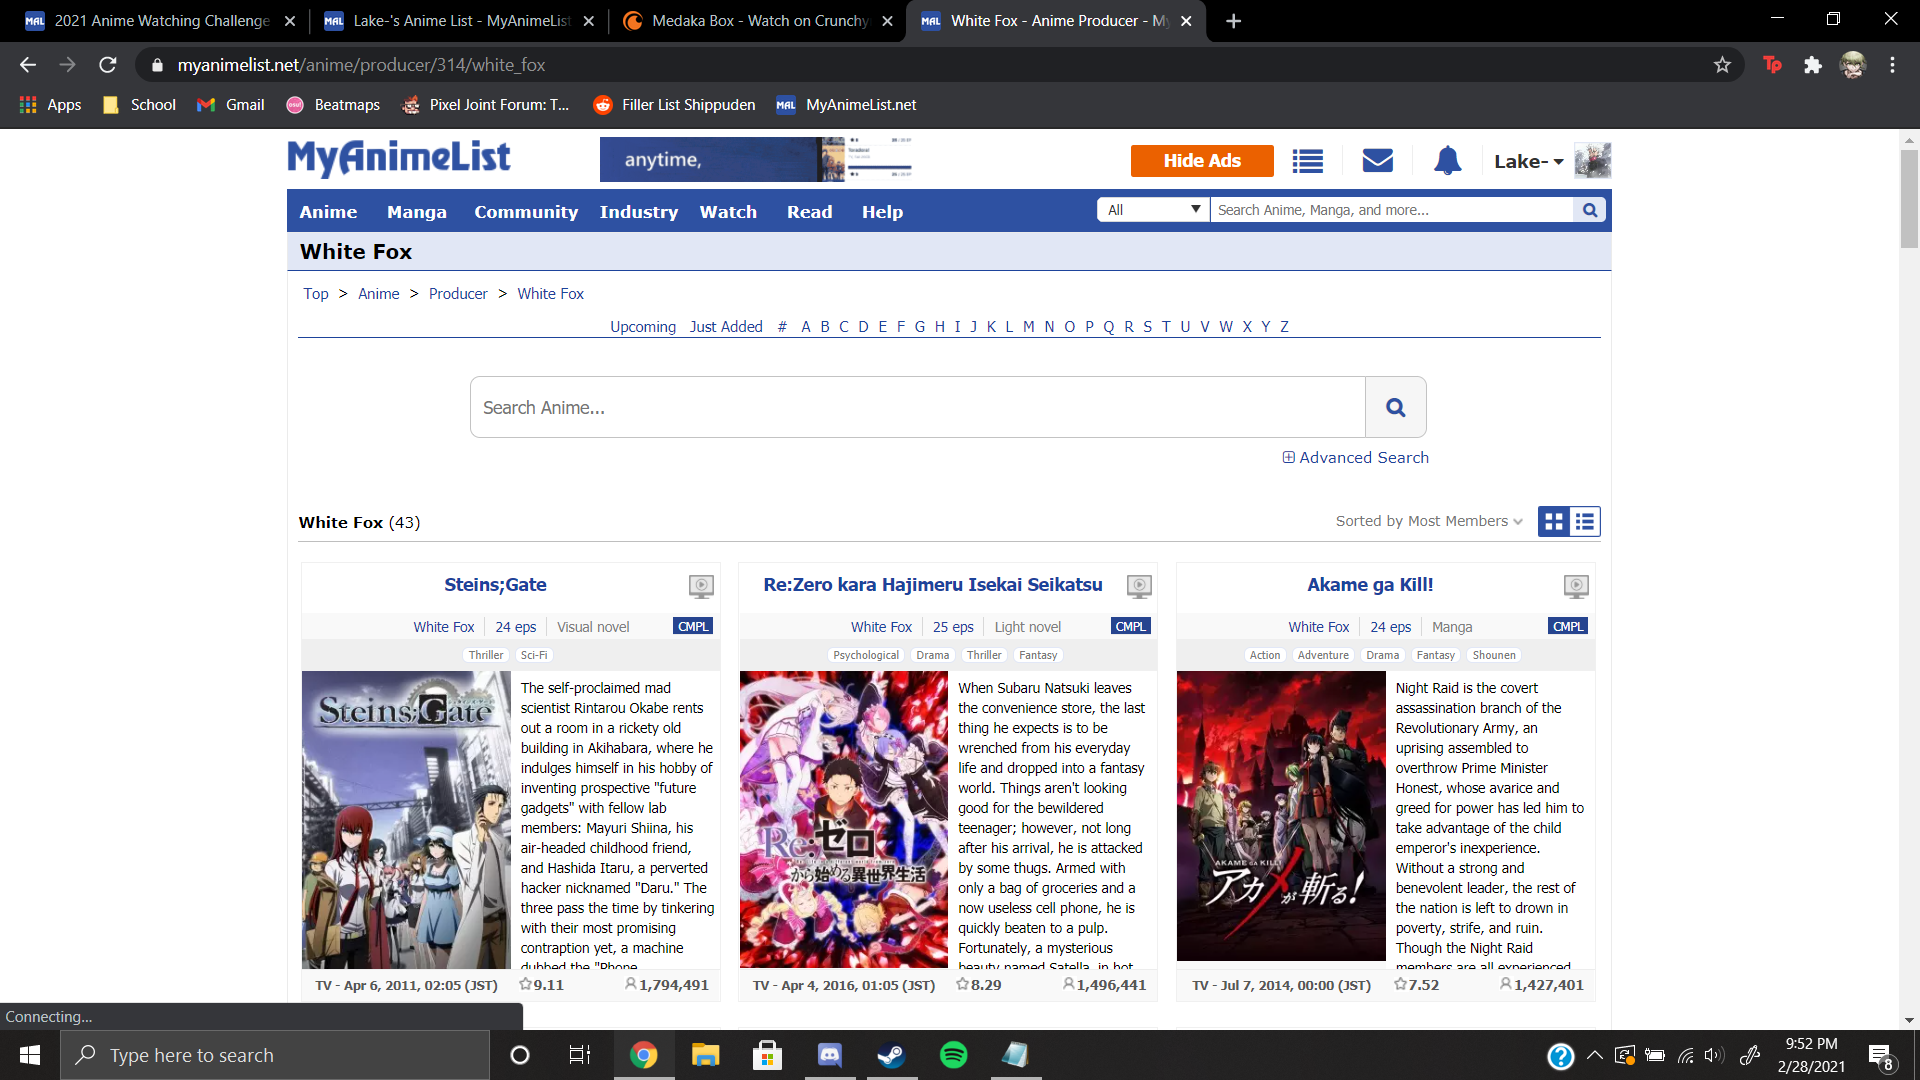Click the page vertical scrollbar

[x=1909, y=200]
